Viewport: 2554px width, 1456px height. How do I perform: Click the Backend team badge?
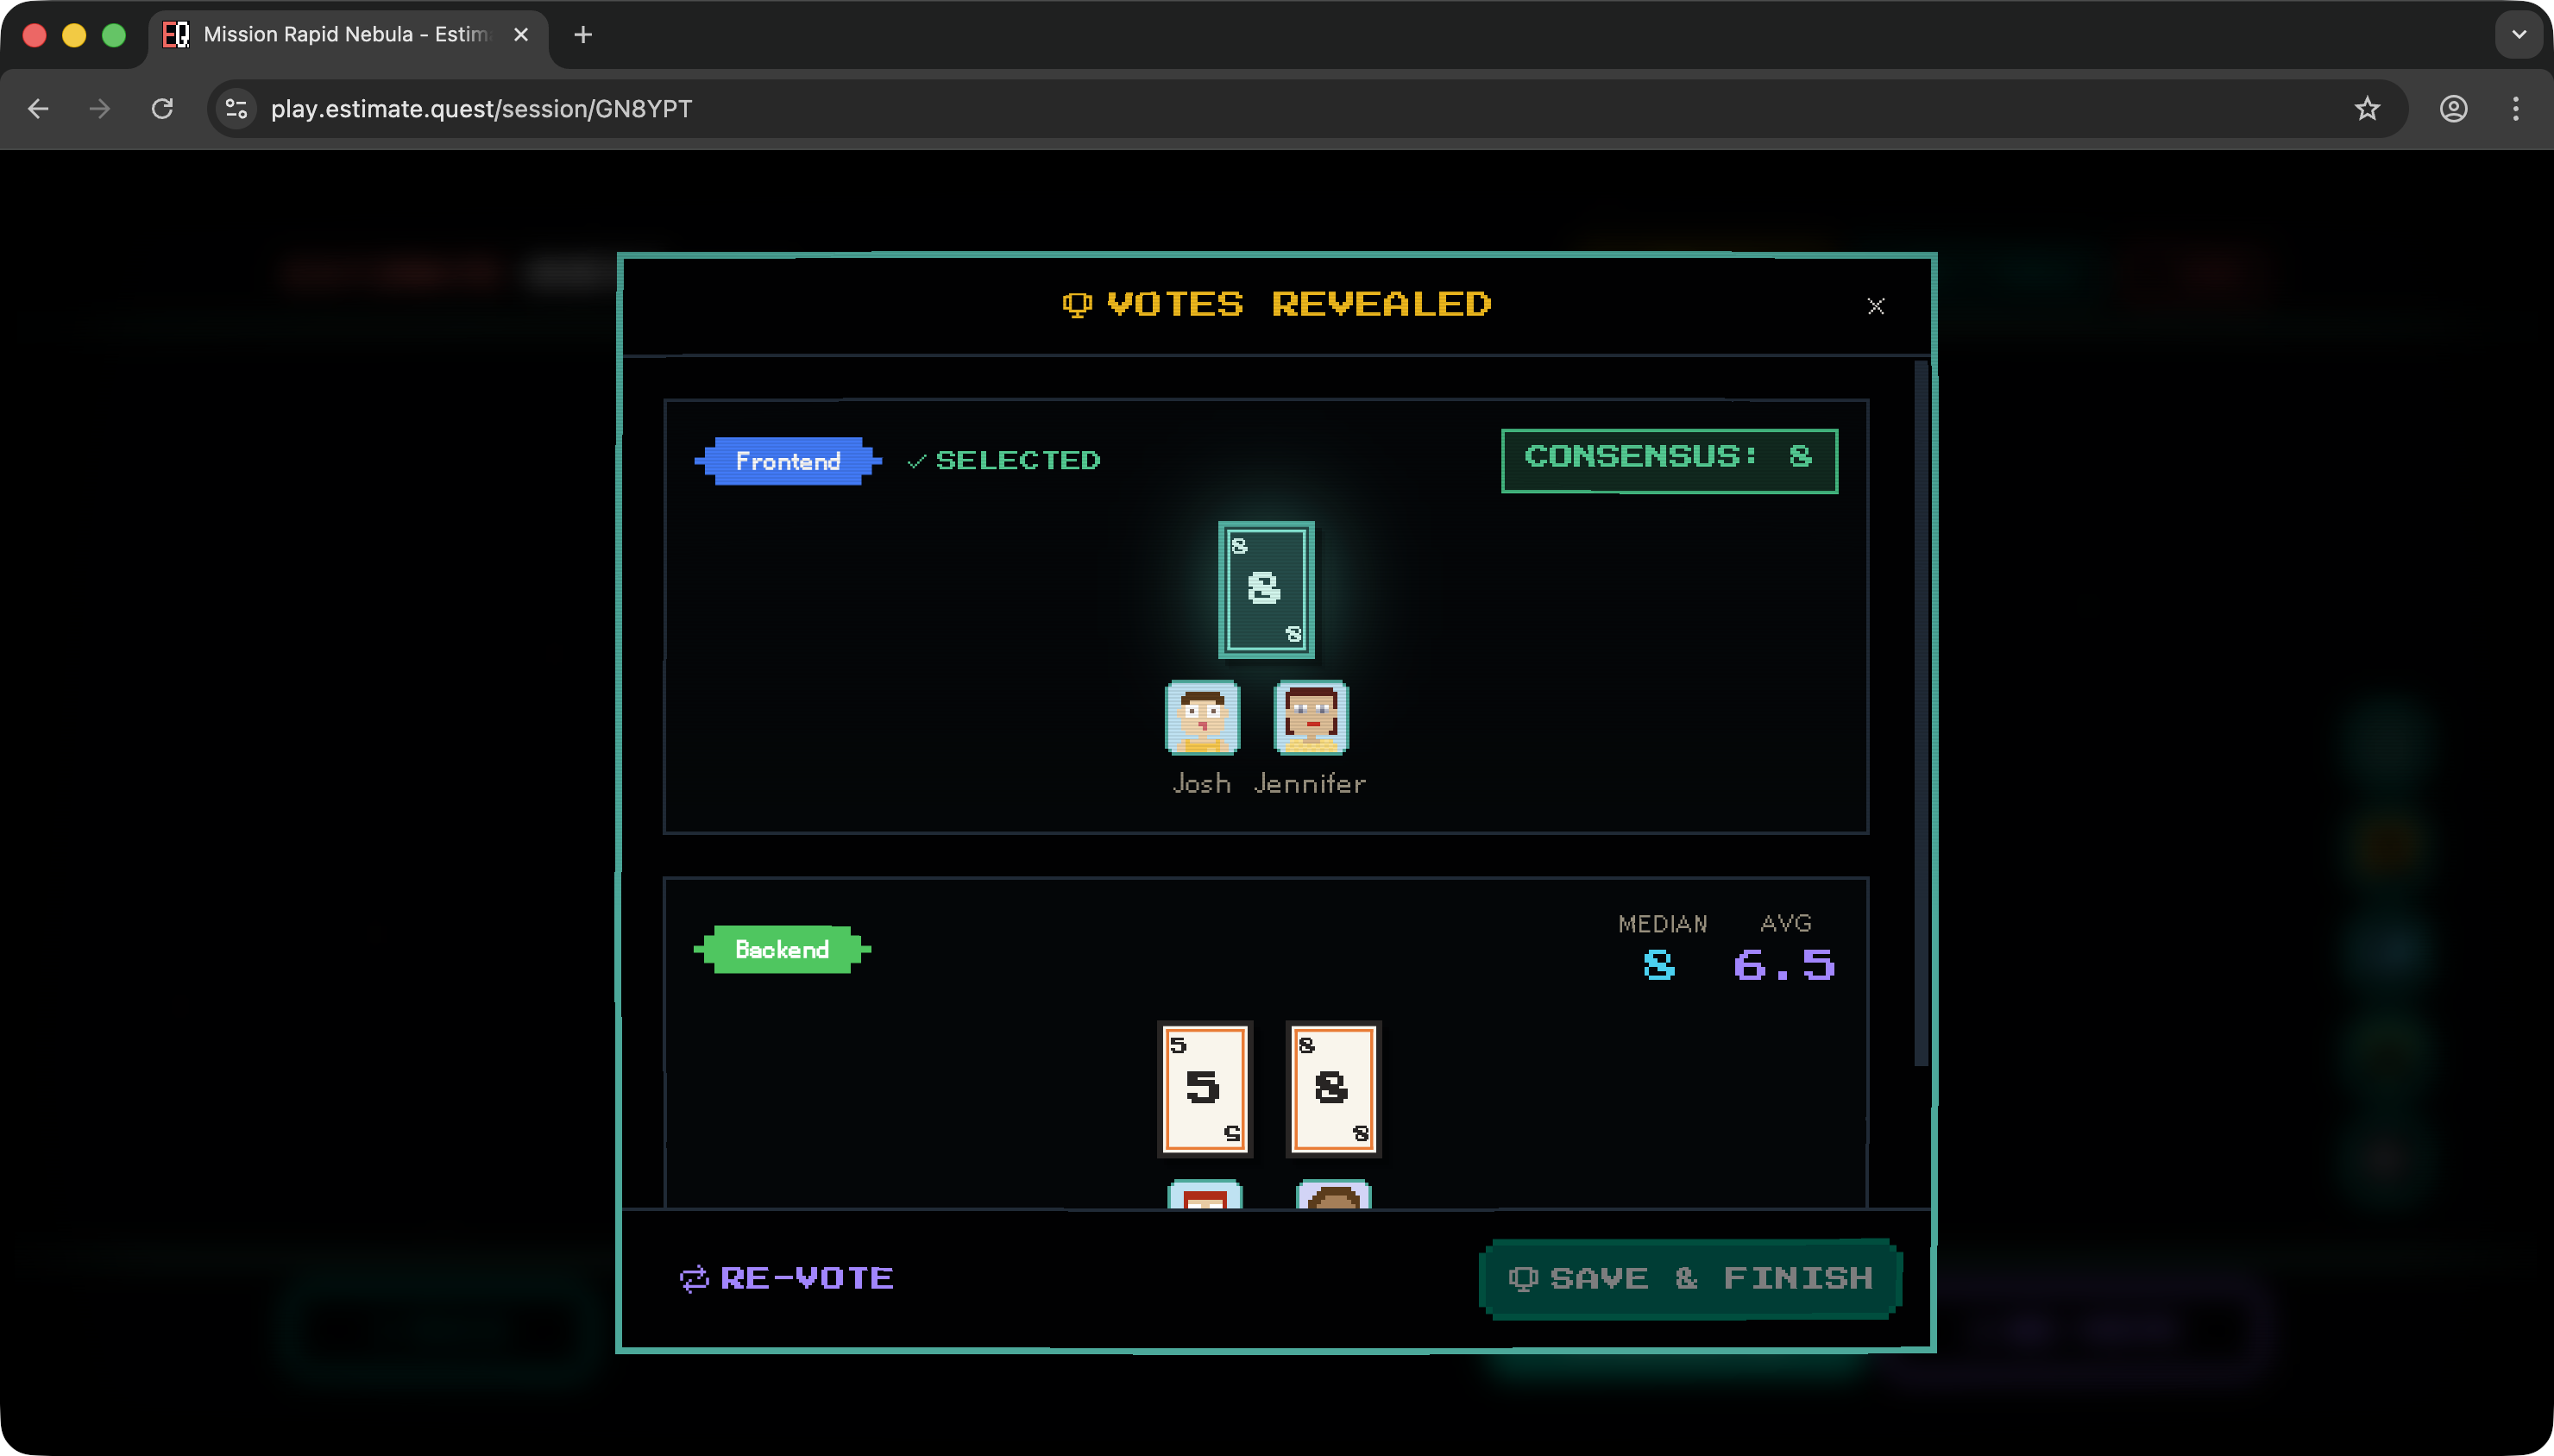click(x=781, y=949)
